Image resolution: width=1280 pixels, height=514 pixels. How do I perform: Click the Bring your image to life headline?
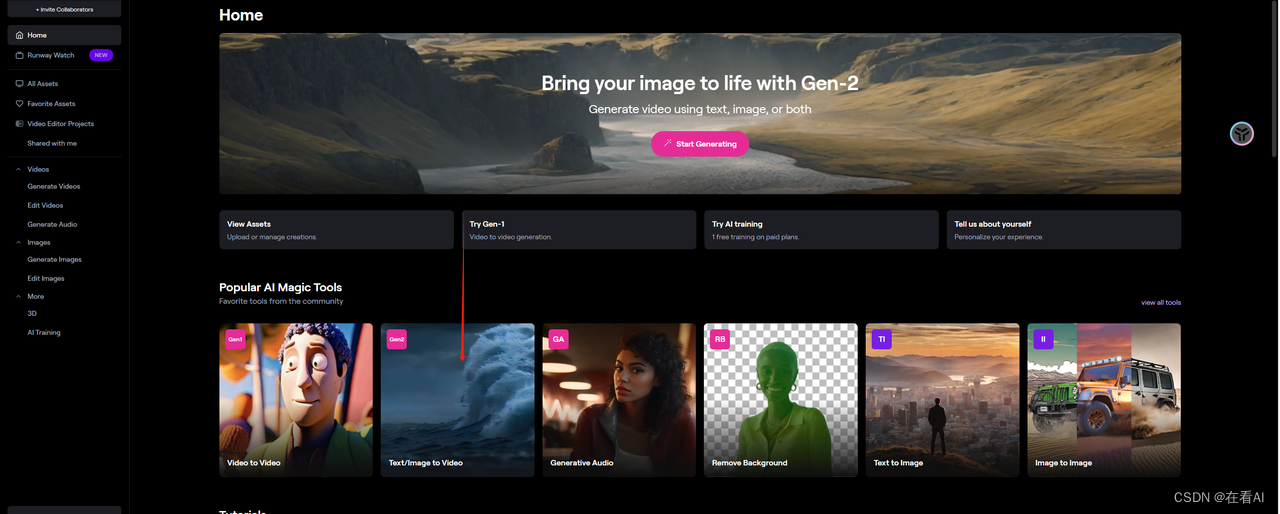point(700,84)
